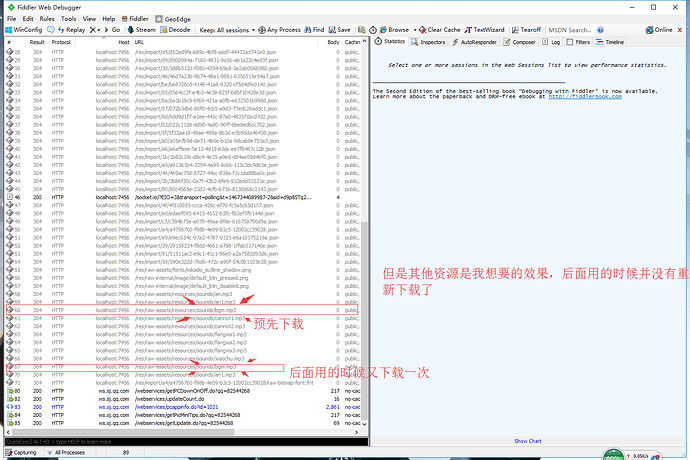Select session 83 pcappinfo.do row
690x460 pixels.
coord(183,407)
